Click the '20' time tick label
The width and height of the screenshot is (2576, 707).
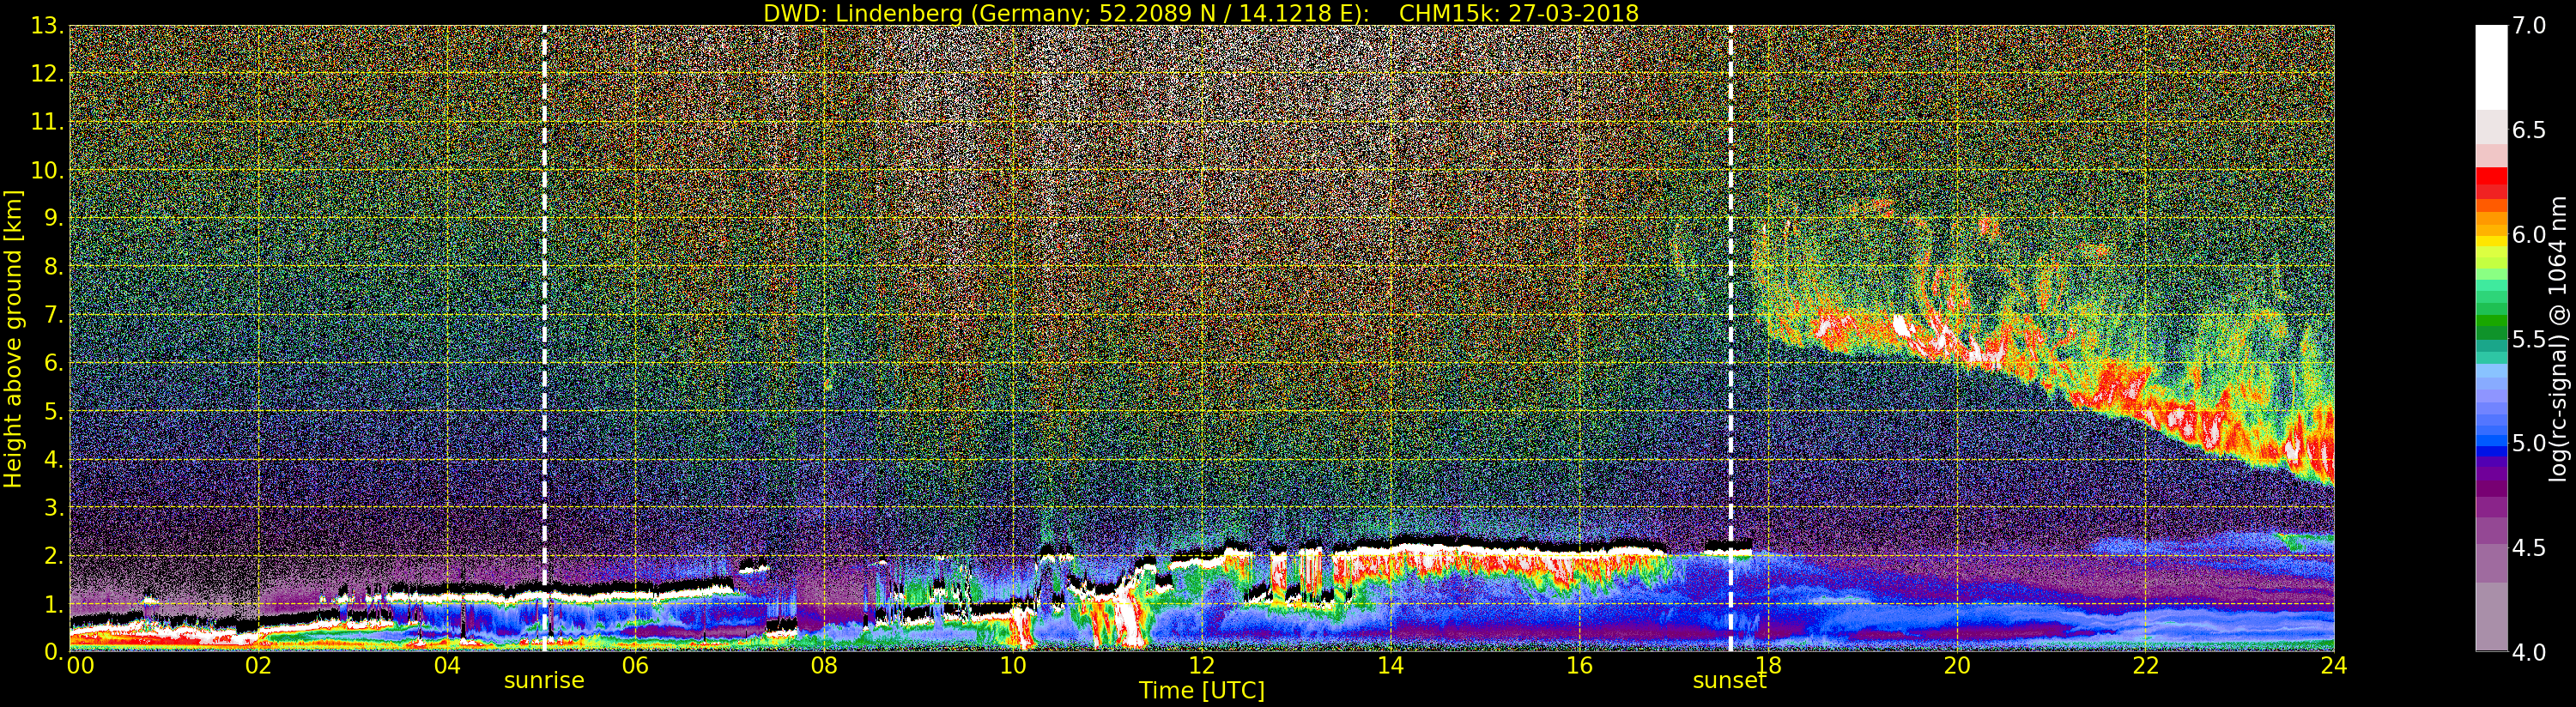(x=1957, y=665)
